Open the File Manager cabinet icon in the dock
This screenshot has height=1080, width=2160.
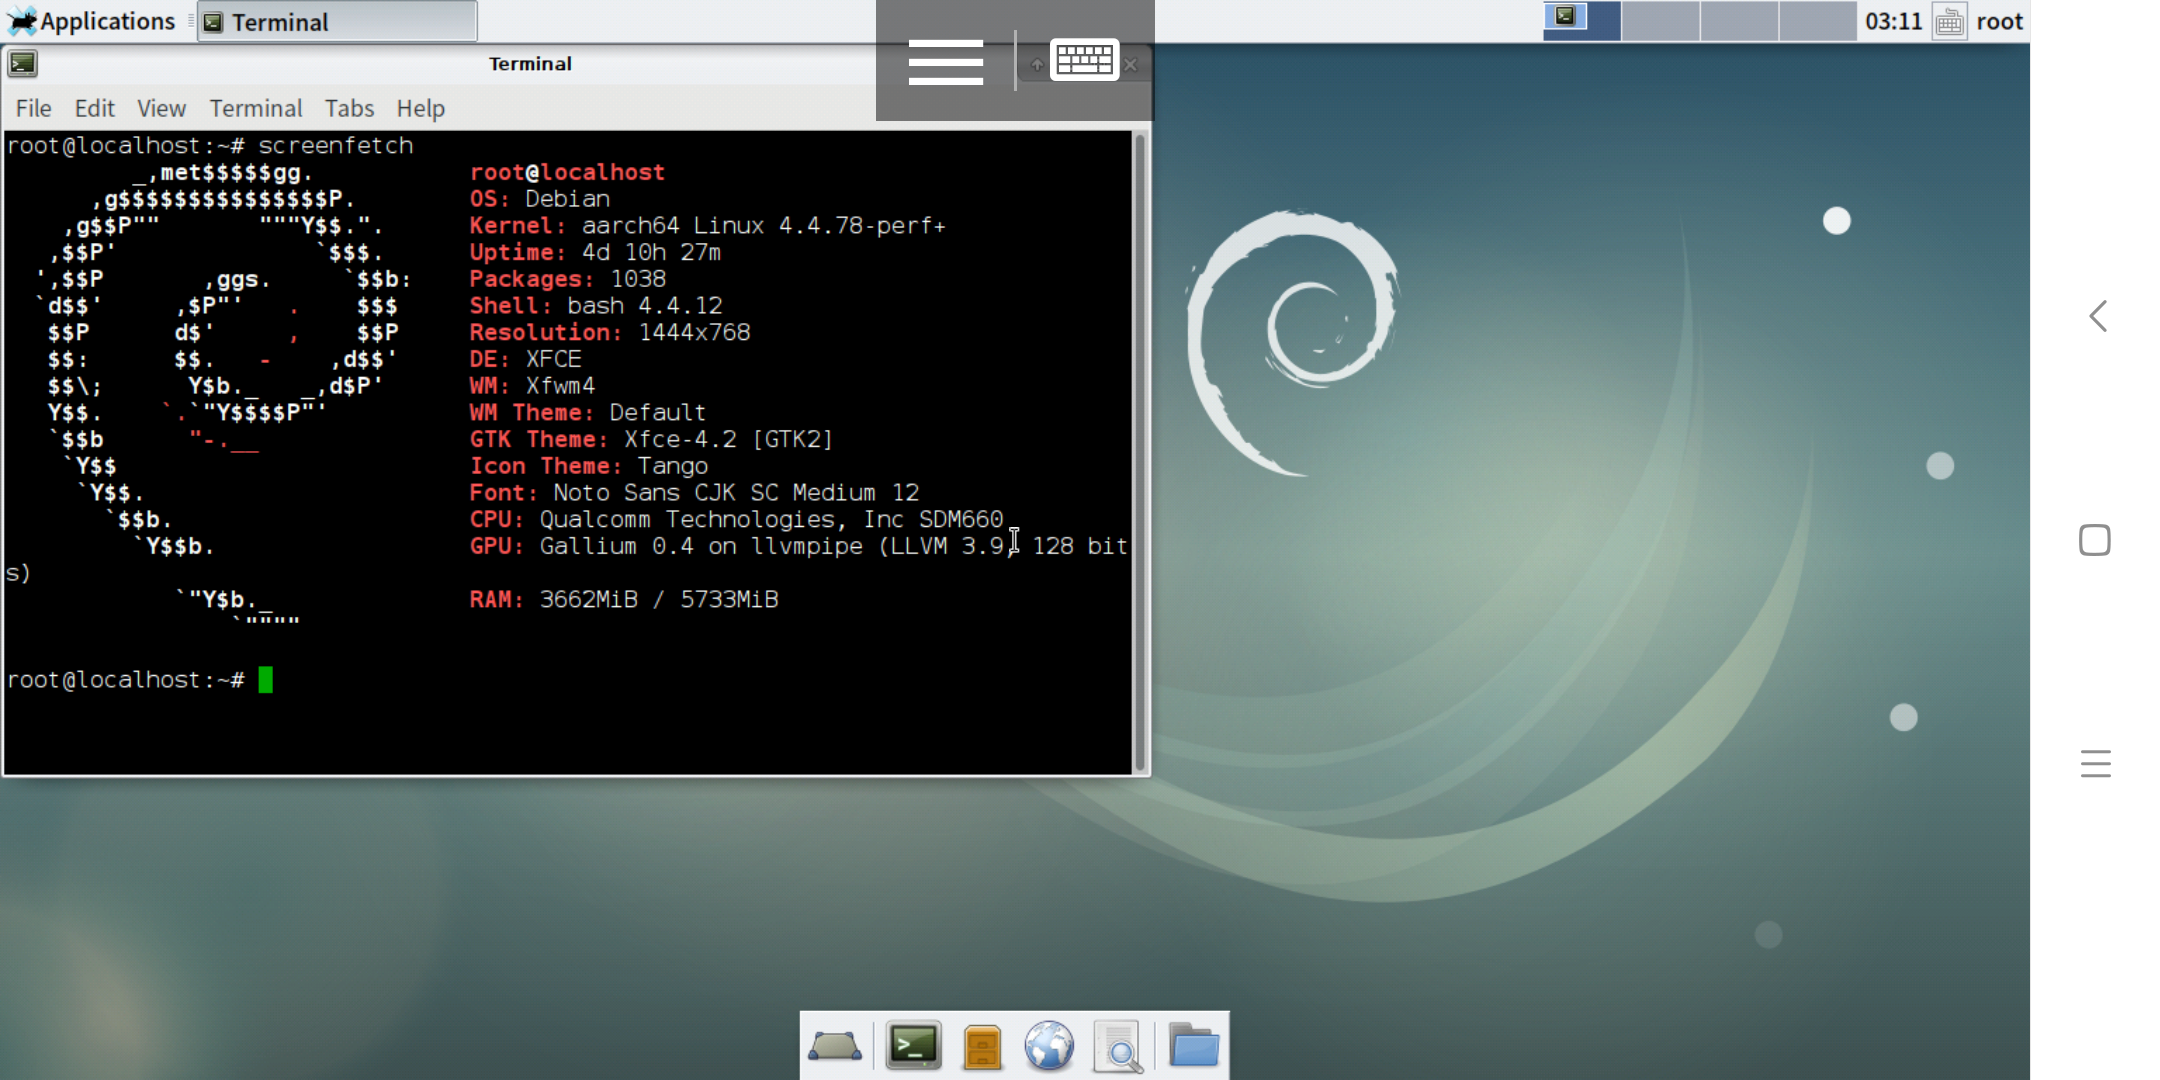(982, 1047)
